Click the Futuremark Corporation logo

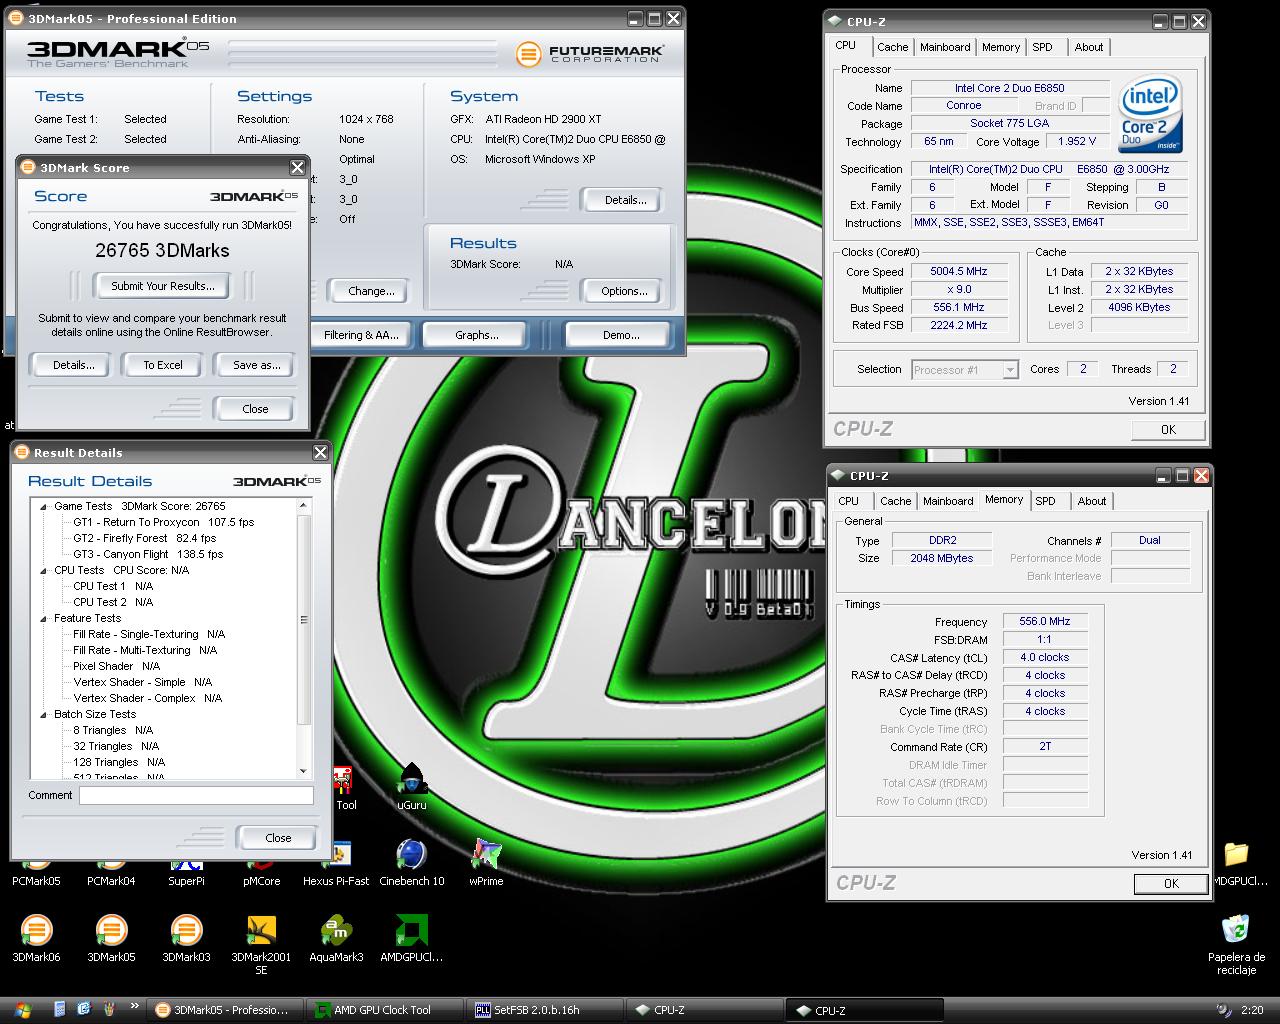pos(590,54)
